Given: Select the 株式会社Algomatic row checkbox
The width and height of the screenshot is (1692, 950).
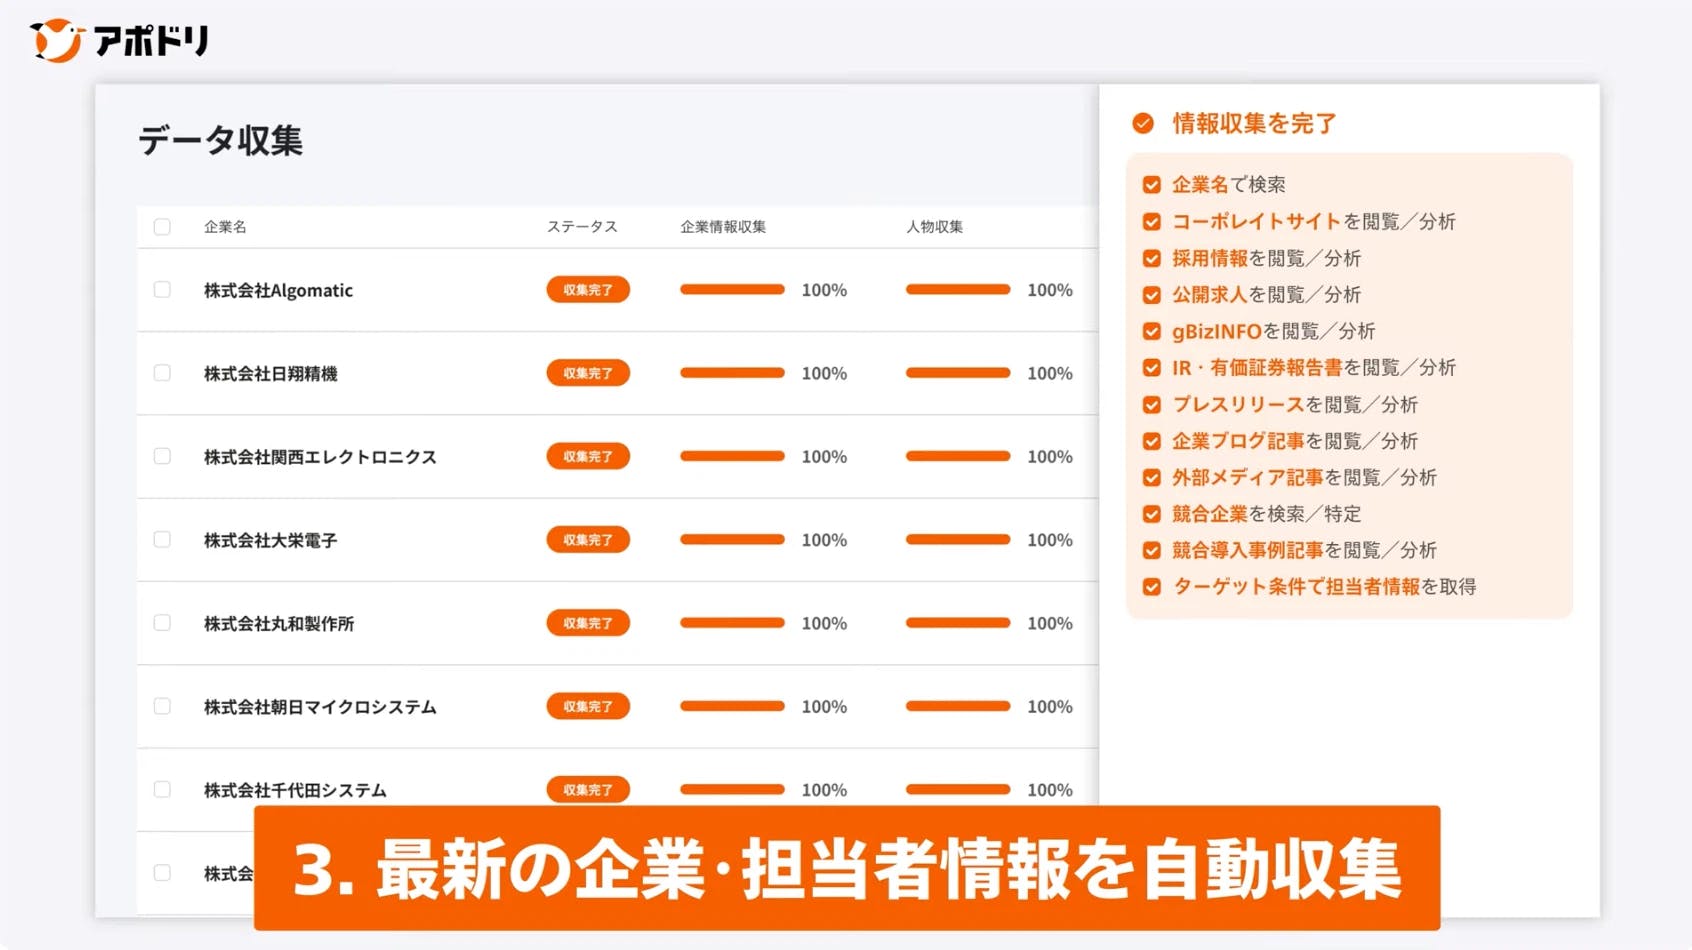Looking at the screenshot, I should tap(162, 290).
